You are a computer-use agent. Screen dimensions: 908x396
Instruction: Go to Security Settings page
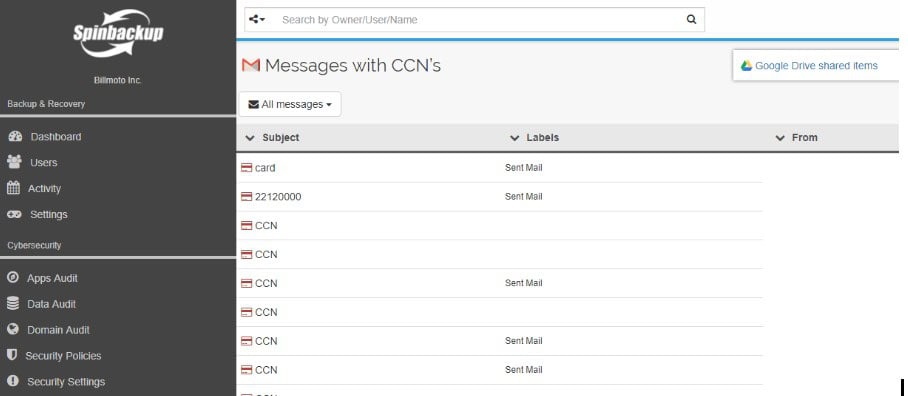66,382
